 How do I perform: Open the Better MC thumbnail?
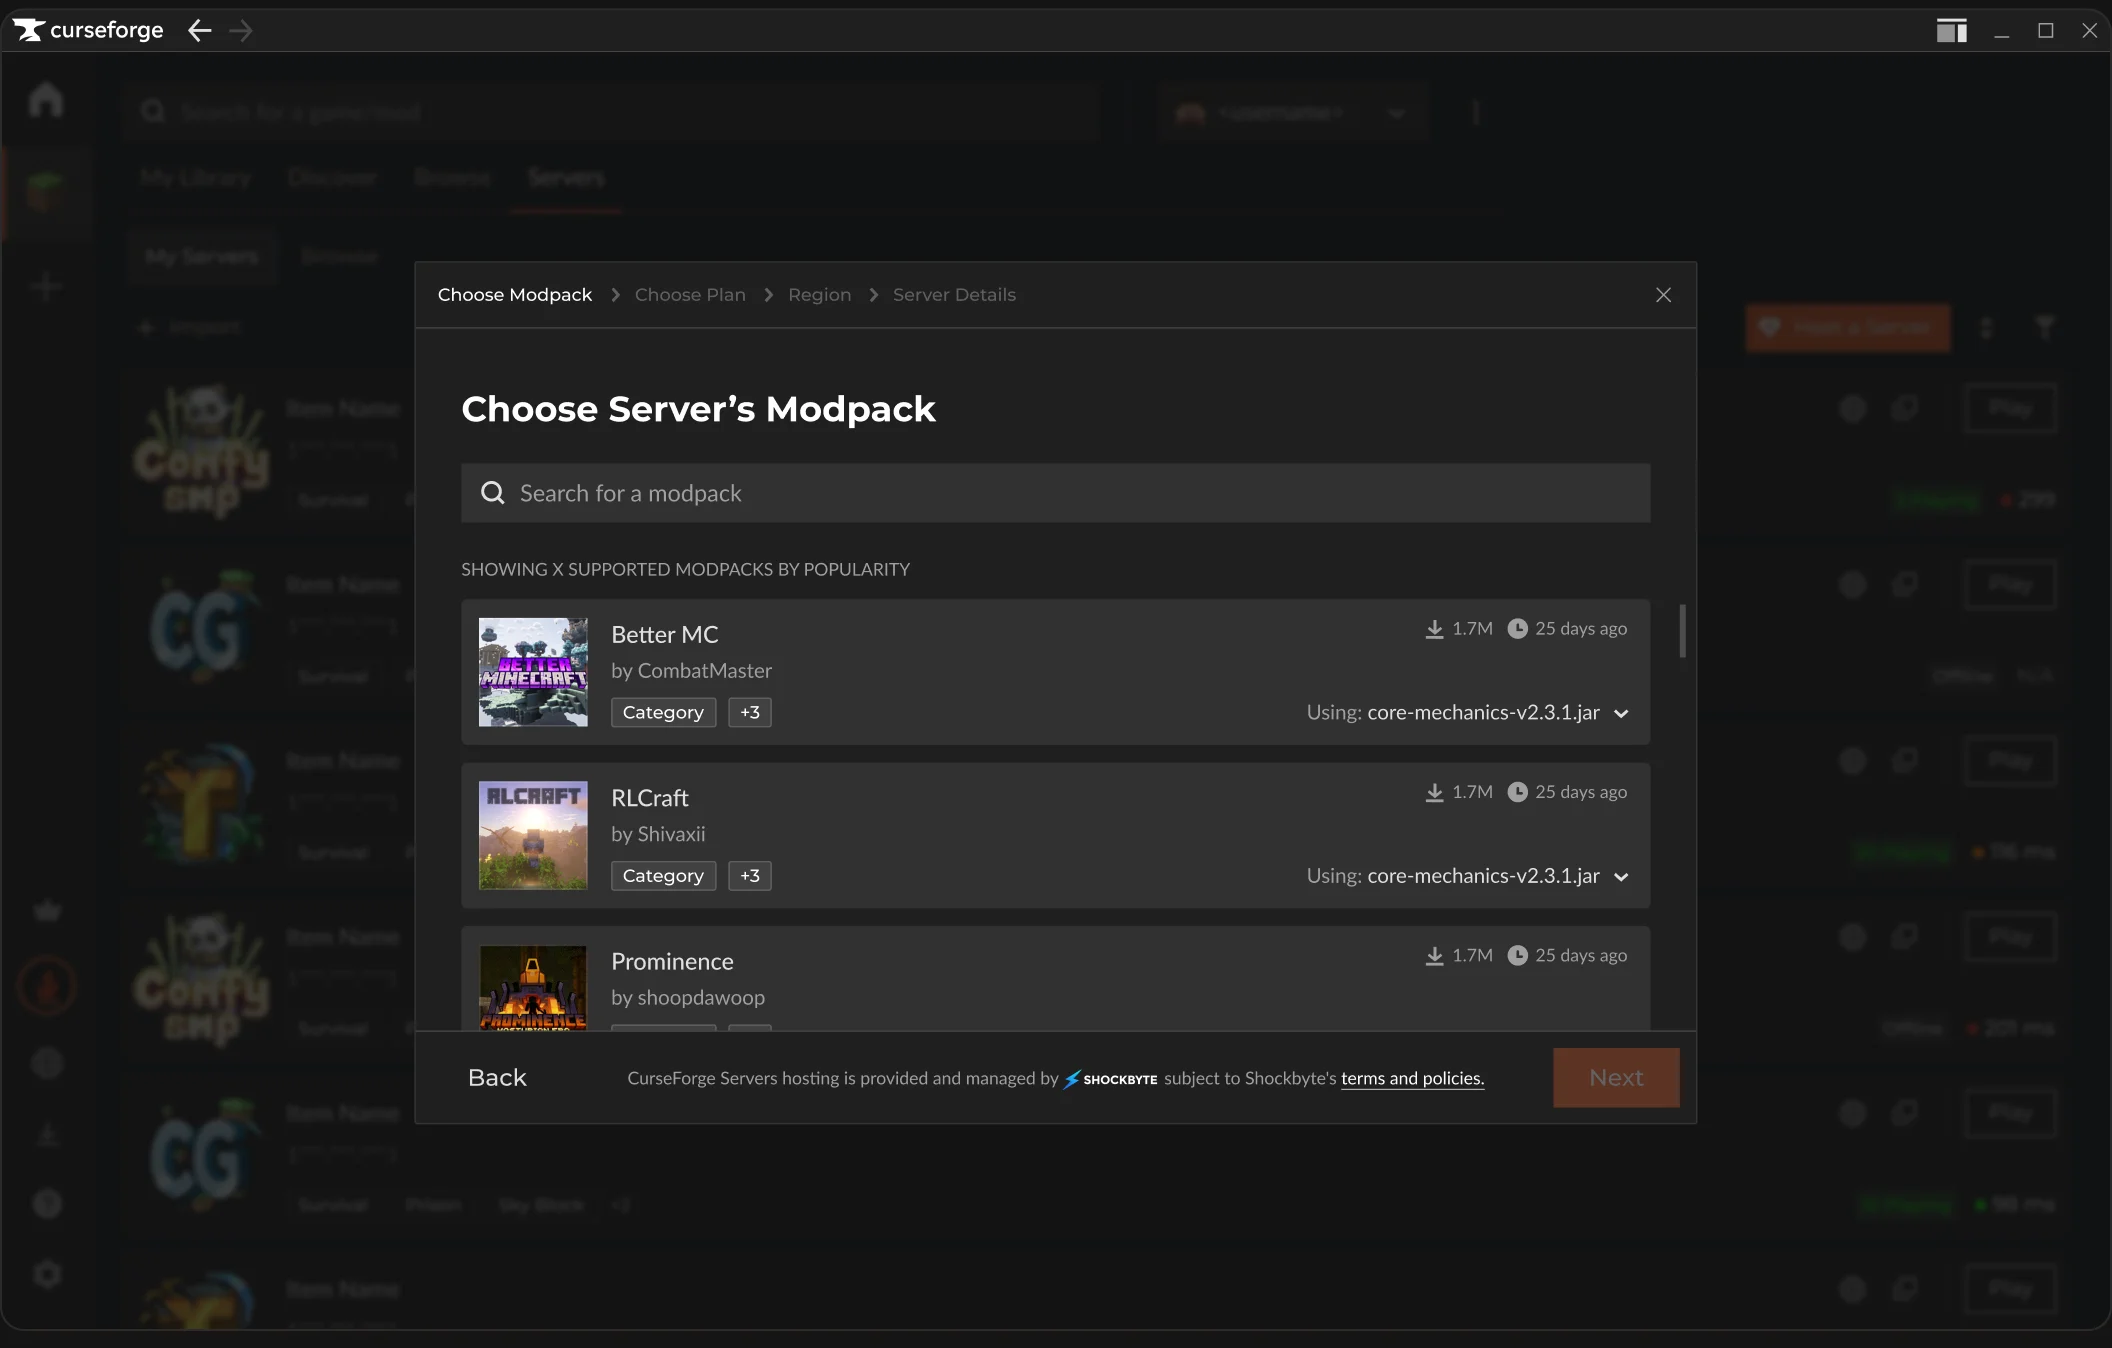click(533, 672)
